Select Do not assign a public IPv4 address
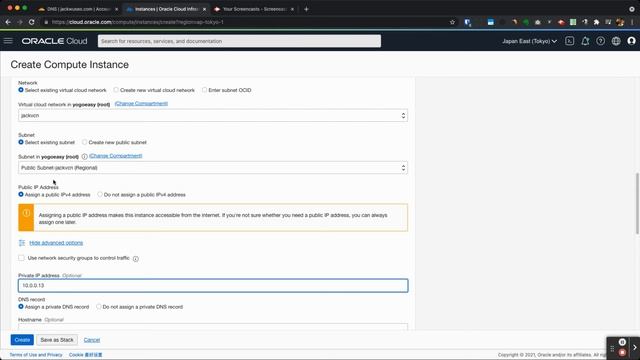This screenshot has width=640, height=360. [x=100, y=194]
